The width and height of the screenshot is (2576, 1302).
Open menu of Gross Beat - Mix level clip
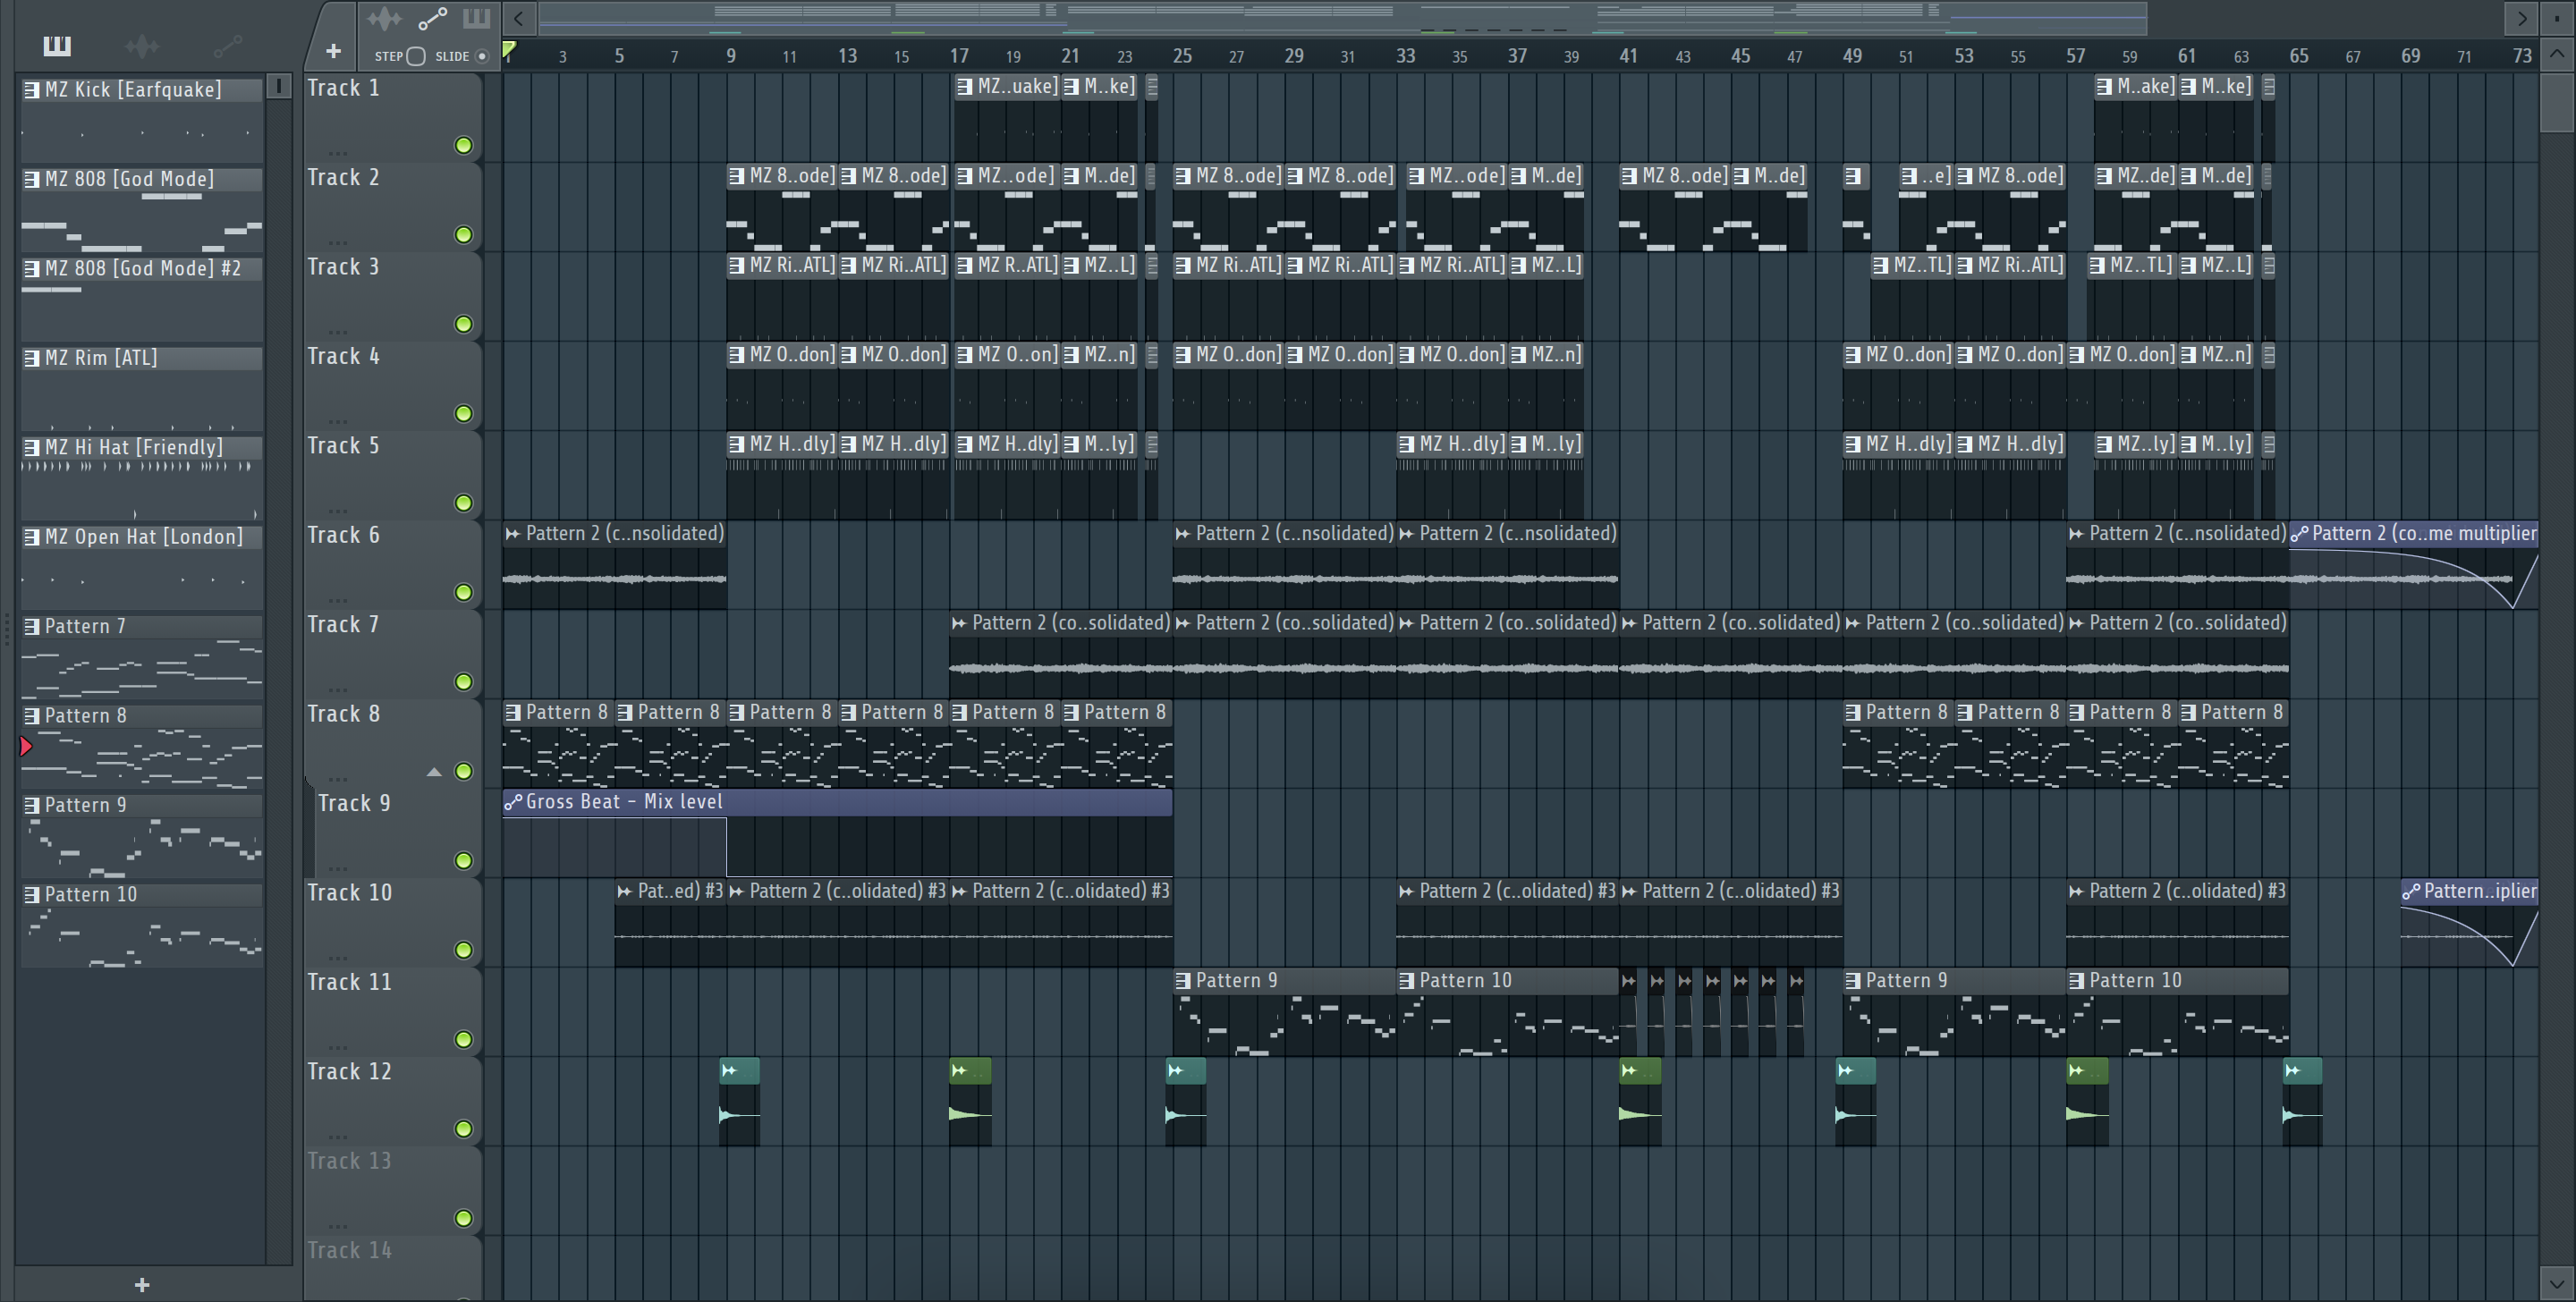(x=513, y=802)
